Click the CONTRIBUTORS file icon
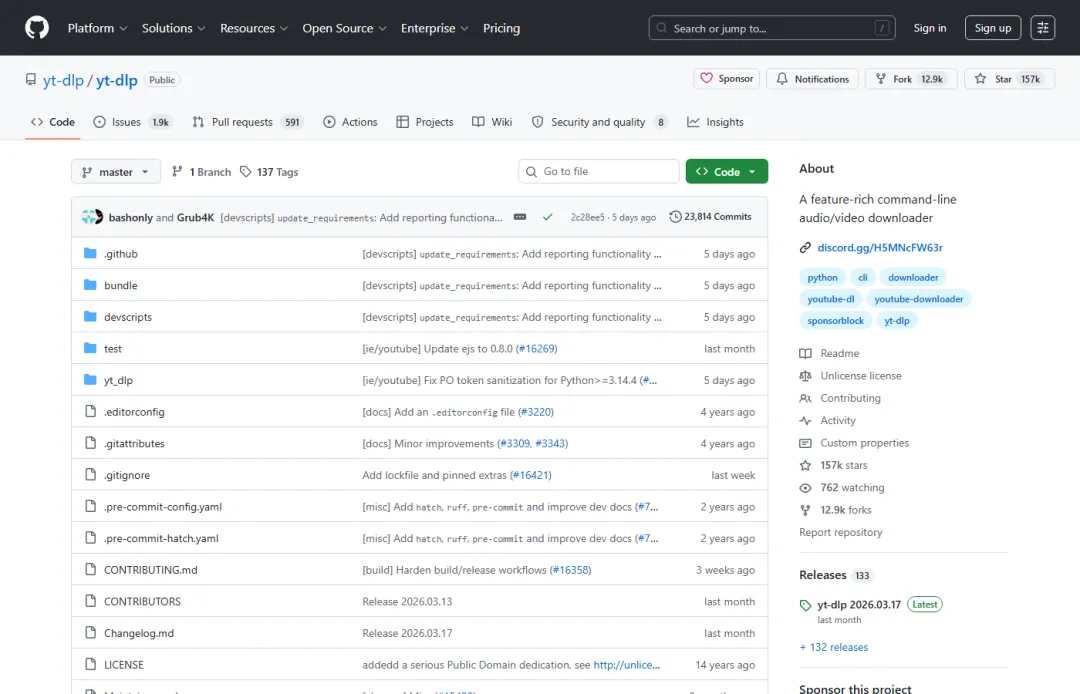1080x694 pixels. [90, 601]
